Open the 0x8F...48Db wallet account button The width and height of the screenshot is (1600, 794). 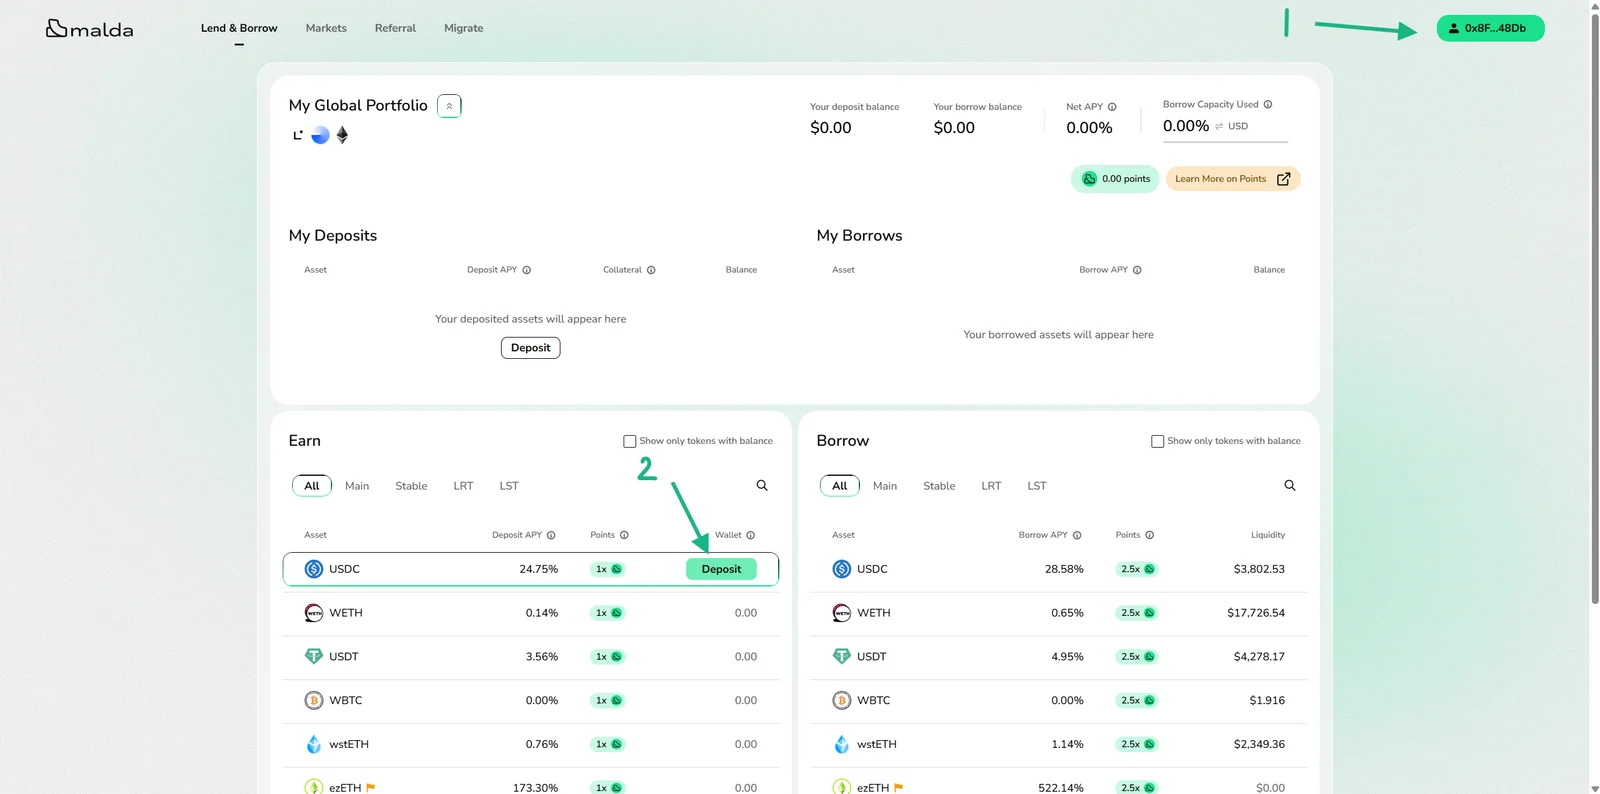click(x=1490, y=28)
